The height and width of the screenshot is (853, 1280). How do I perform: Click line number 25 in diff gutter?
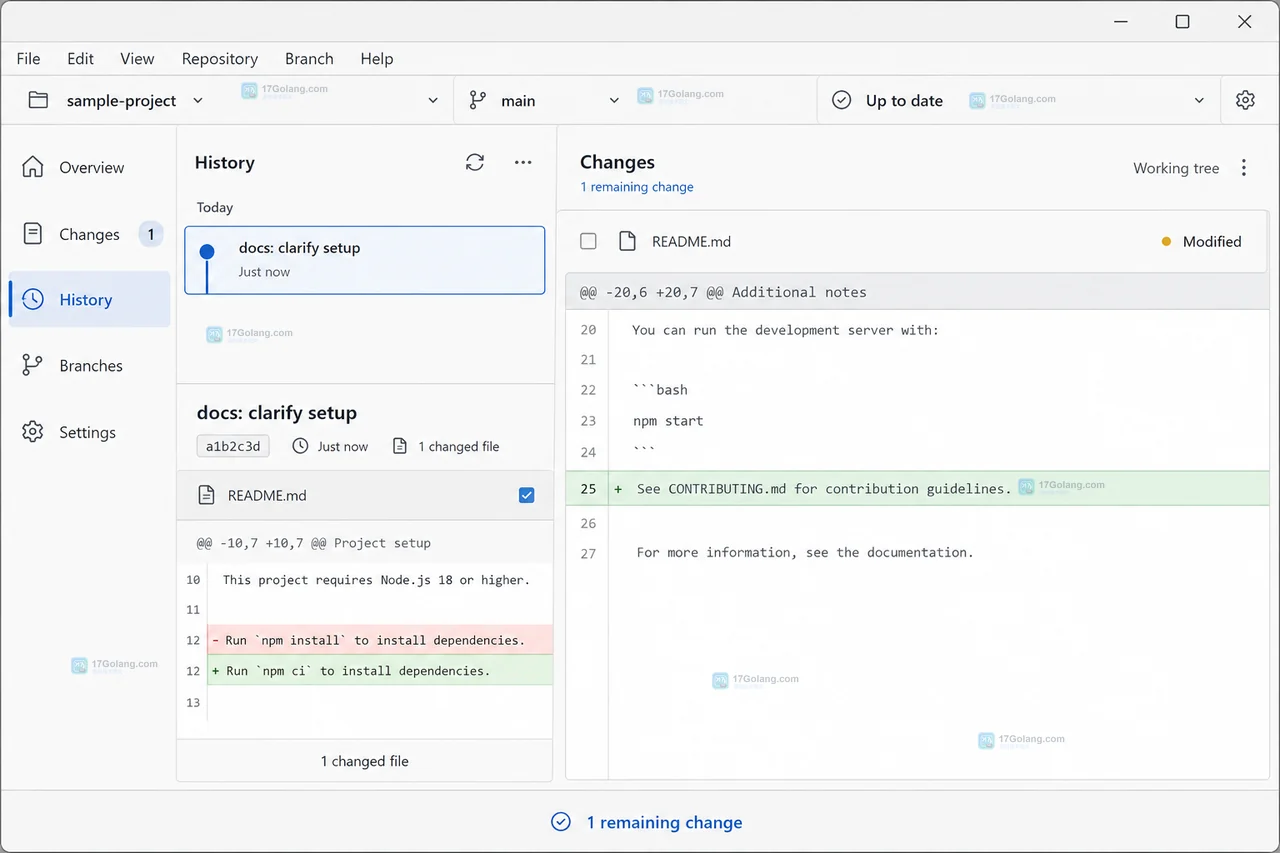tap(588, 489)
